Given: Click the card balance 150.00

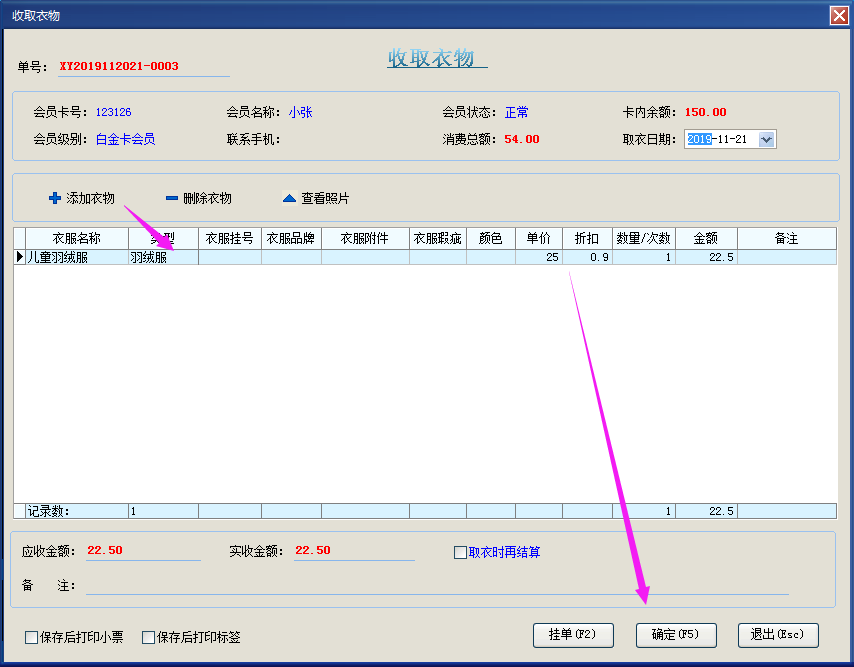Looking at the screenshot, I should (705, 112).
